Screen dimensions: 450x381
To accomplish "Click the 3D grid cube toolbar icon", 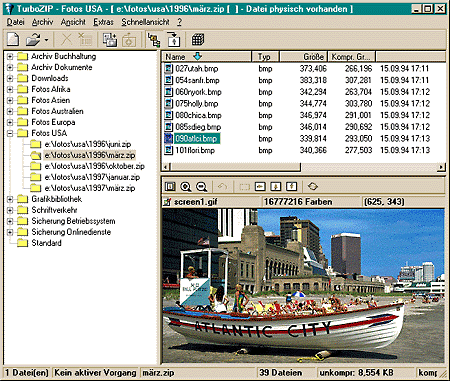I will coord(198,39).
